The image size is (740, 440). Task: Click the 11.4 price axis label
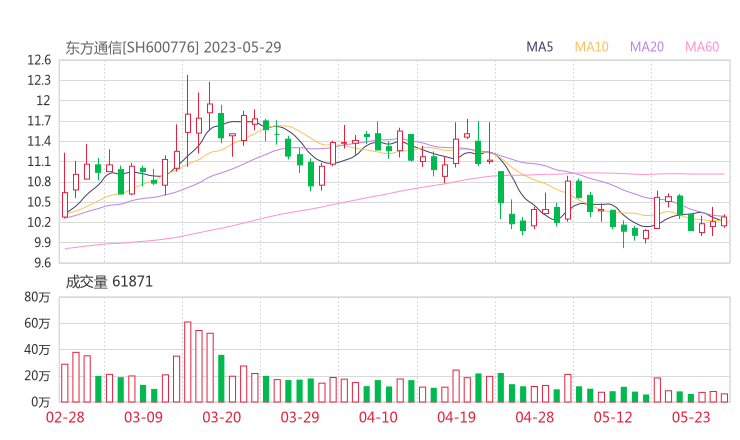39,141
